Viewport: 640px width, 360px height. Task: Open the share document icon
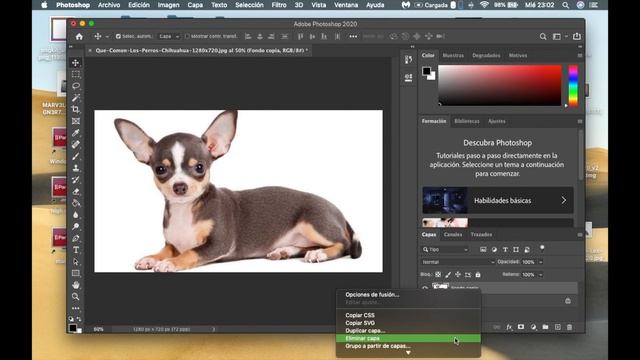577,36
